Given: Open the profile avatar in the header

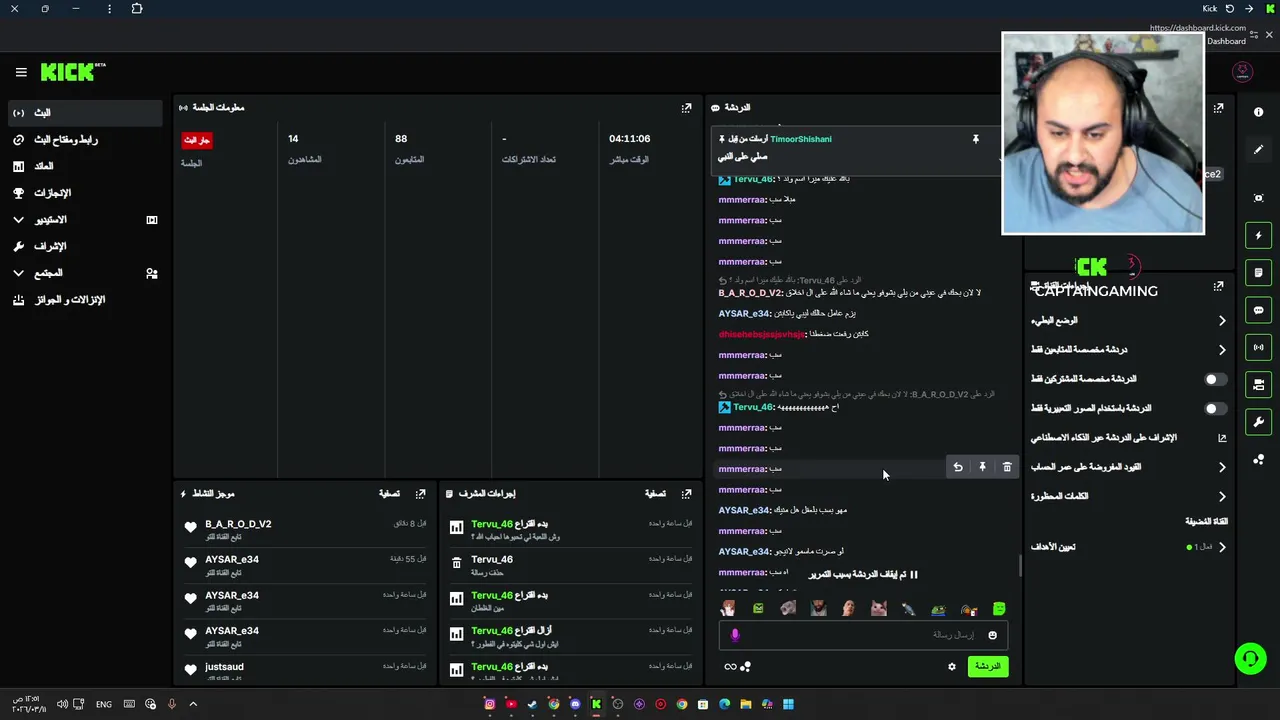Looking at the screenshot, I should pyautogui.click(x=1242, y=72).
